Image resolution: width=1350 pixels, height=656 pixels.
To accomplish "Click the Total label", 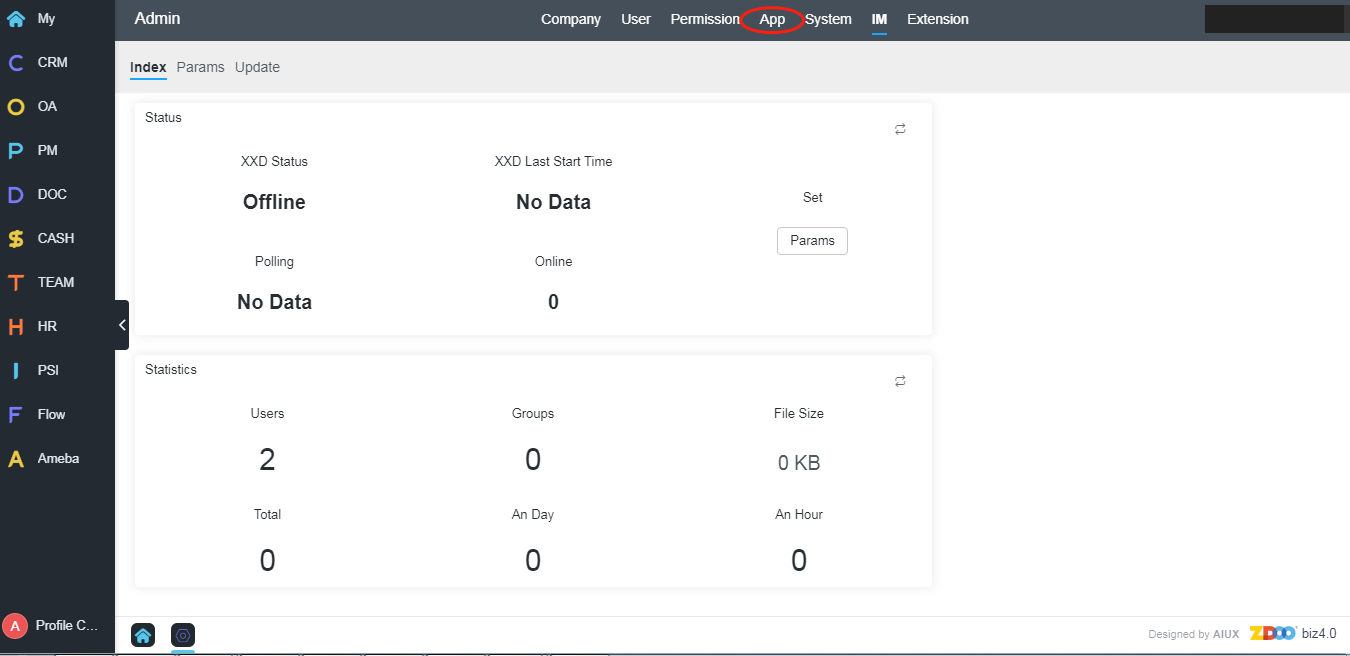I will pos(267,514).
